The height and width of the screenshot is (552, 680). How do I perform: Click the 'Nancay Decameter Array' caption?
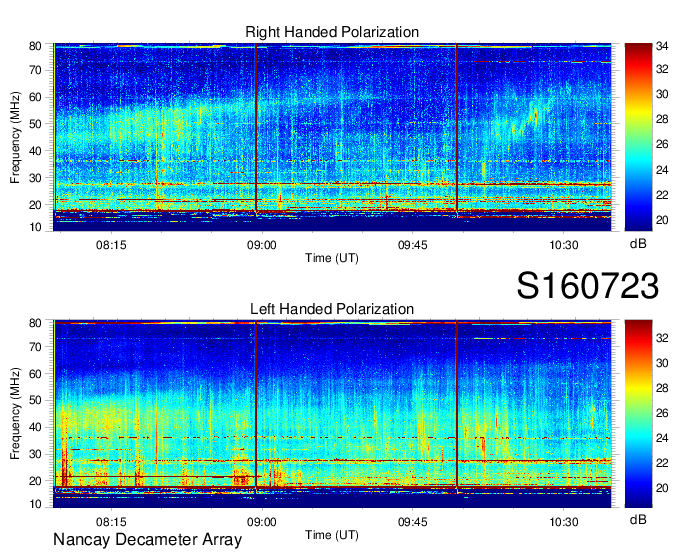click(147, 540)
